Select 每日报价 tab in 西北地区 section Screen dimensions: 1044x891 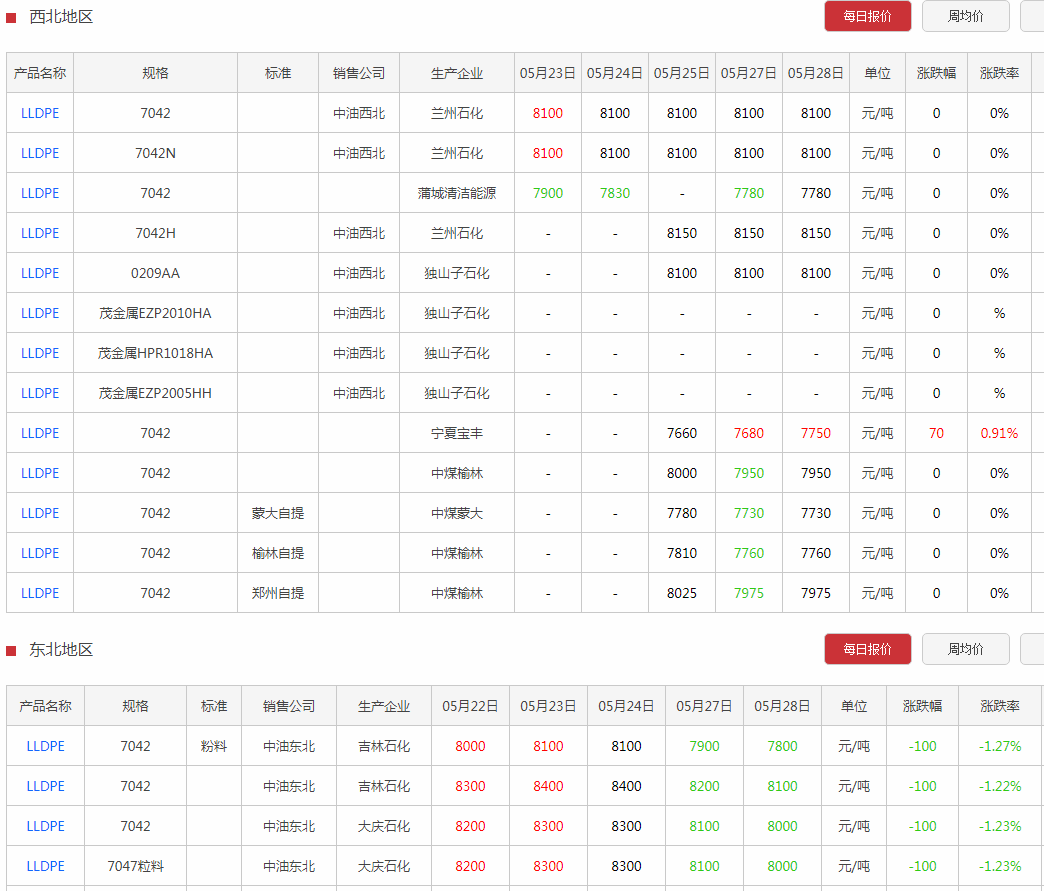pyautogui.click(x=867, y=16)
